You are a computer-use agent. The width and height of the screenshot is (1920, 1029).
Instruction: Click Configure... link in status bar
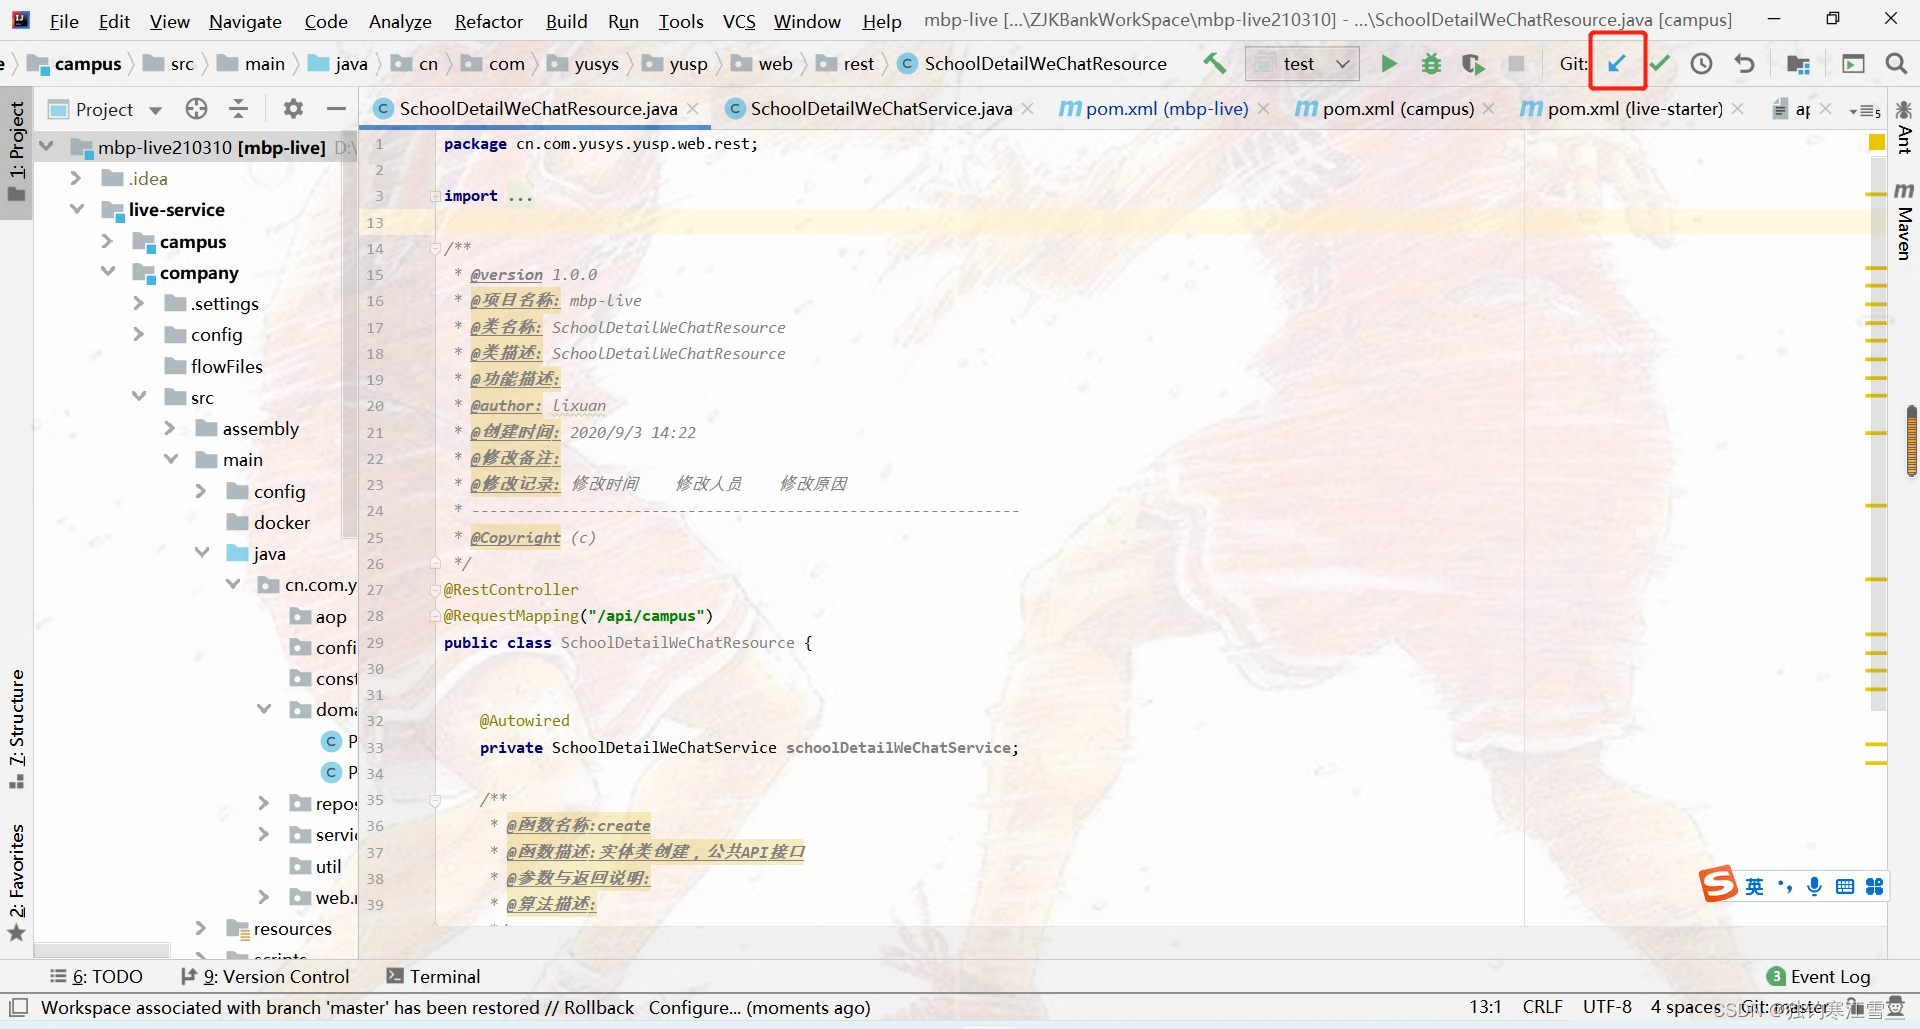click(x=695, y=1007)
